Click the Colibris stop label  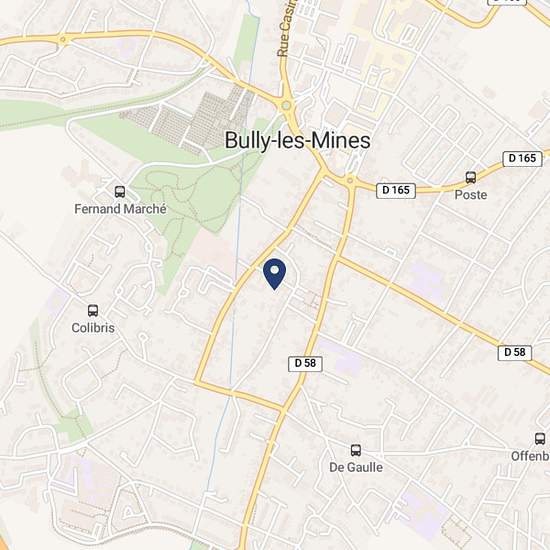click(x=93, y=328)
